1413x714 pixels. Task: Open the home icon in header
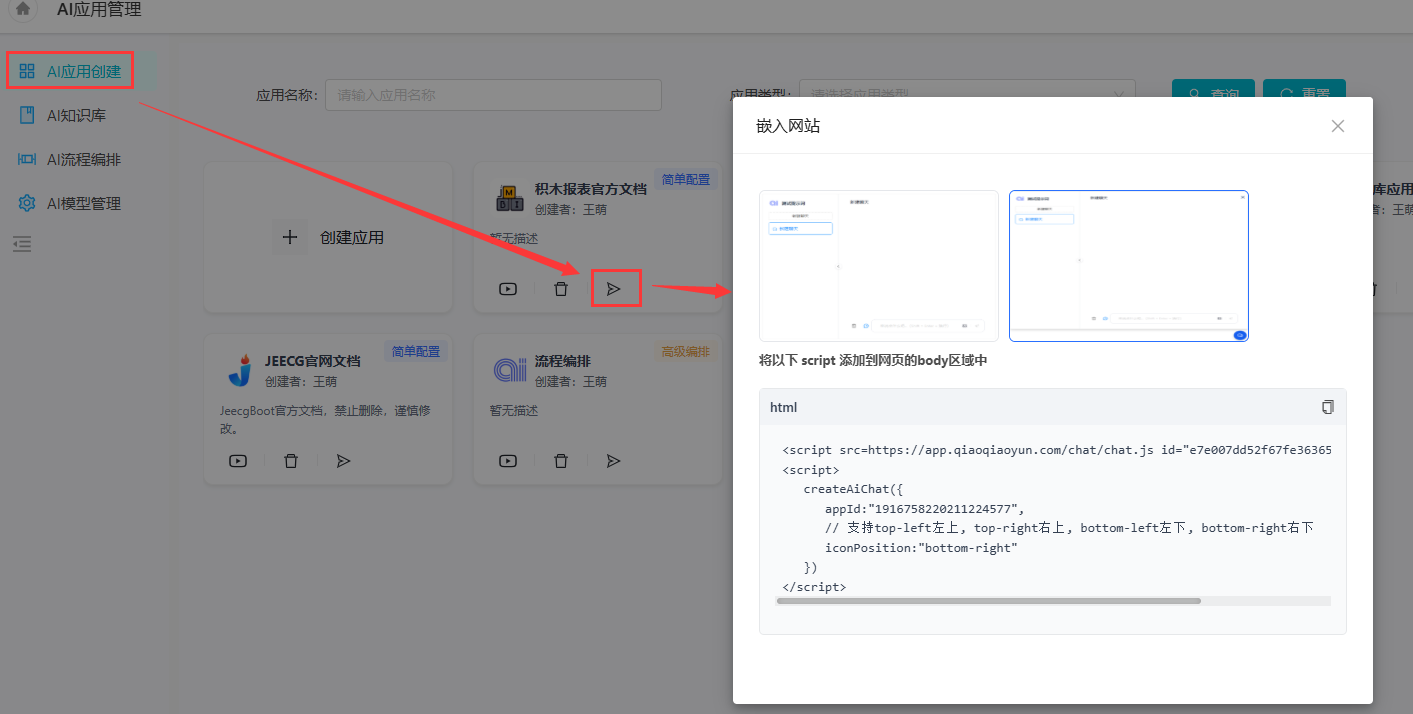22,10
